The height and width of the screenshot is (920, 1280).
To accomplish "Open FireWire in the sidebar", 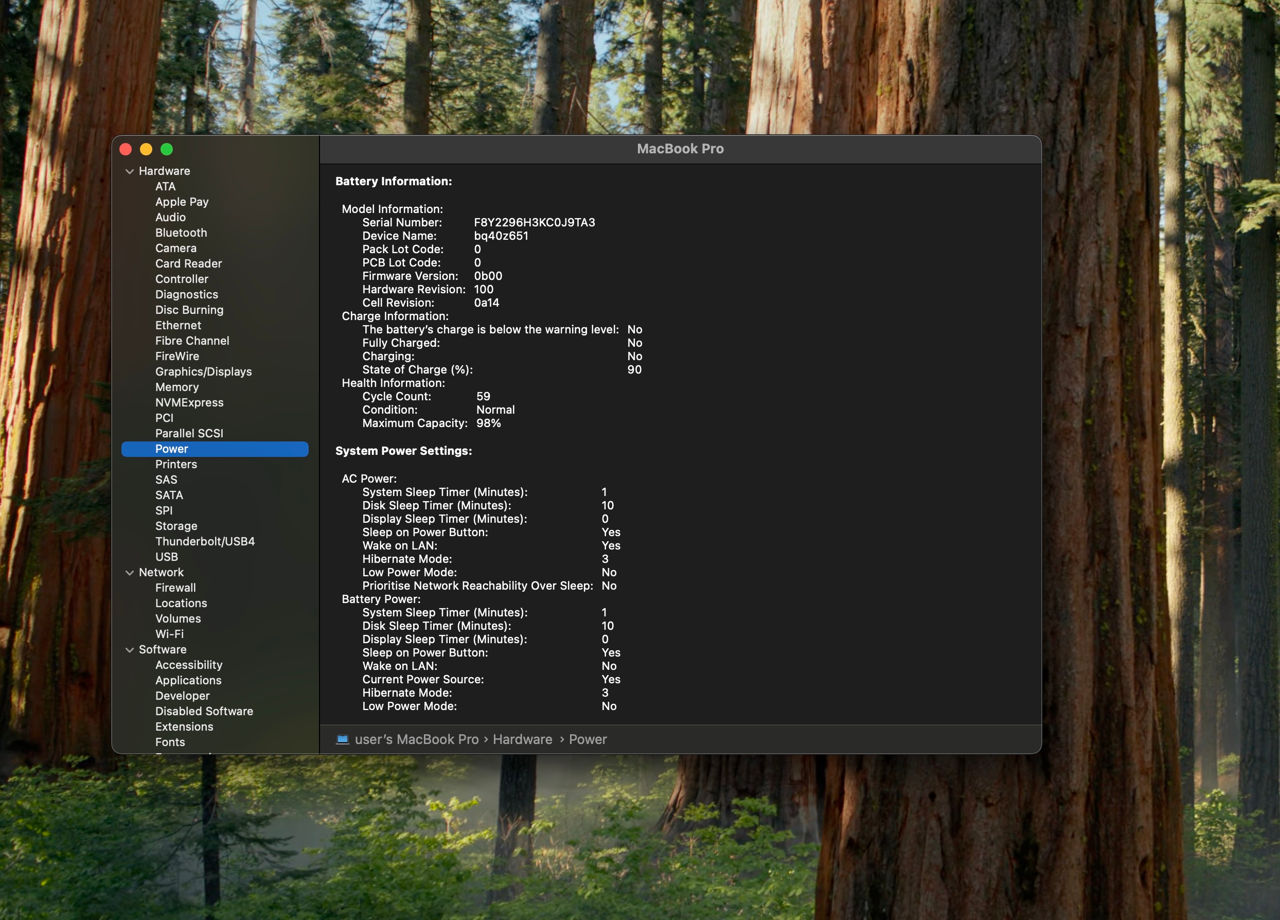I will click(177, 357).
